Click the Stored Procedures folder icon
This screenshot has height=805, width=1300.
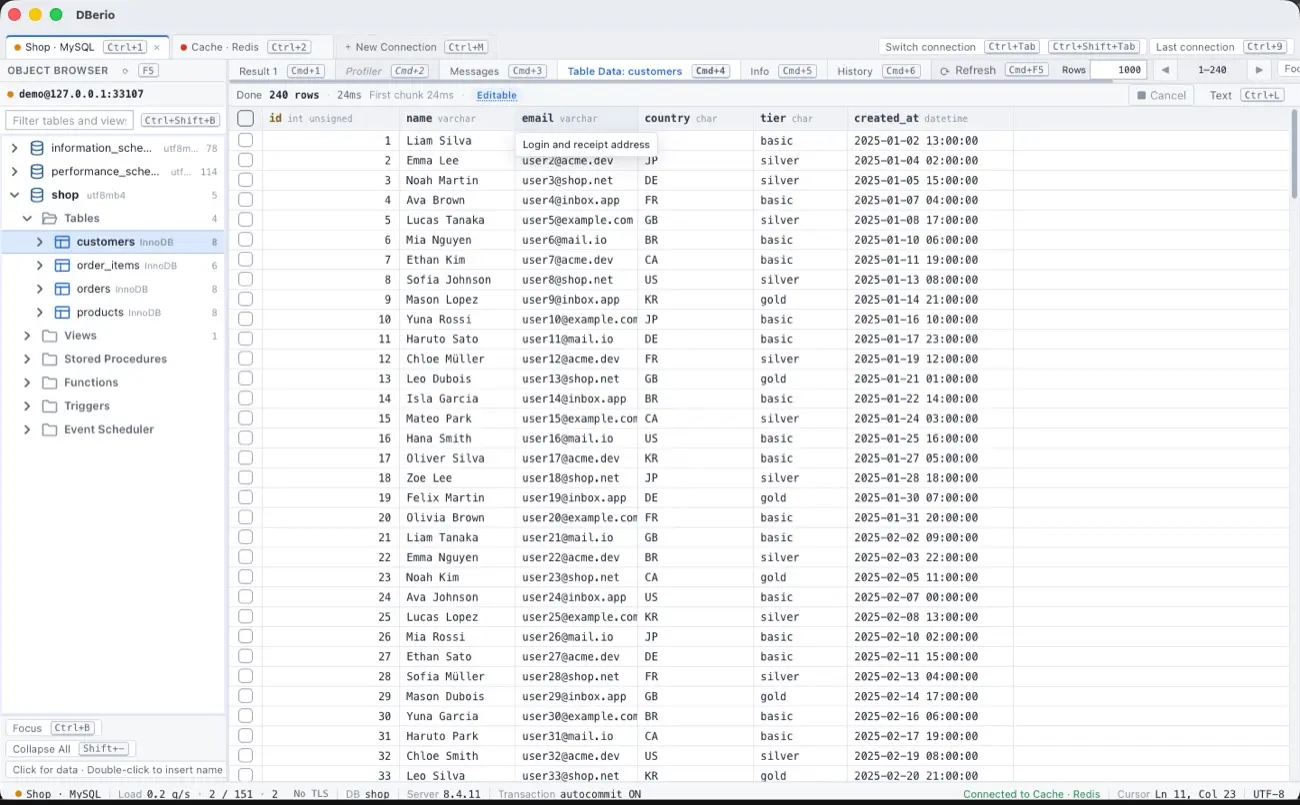[x=49, y=359]
